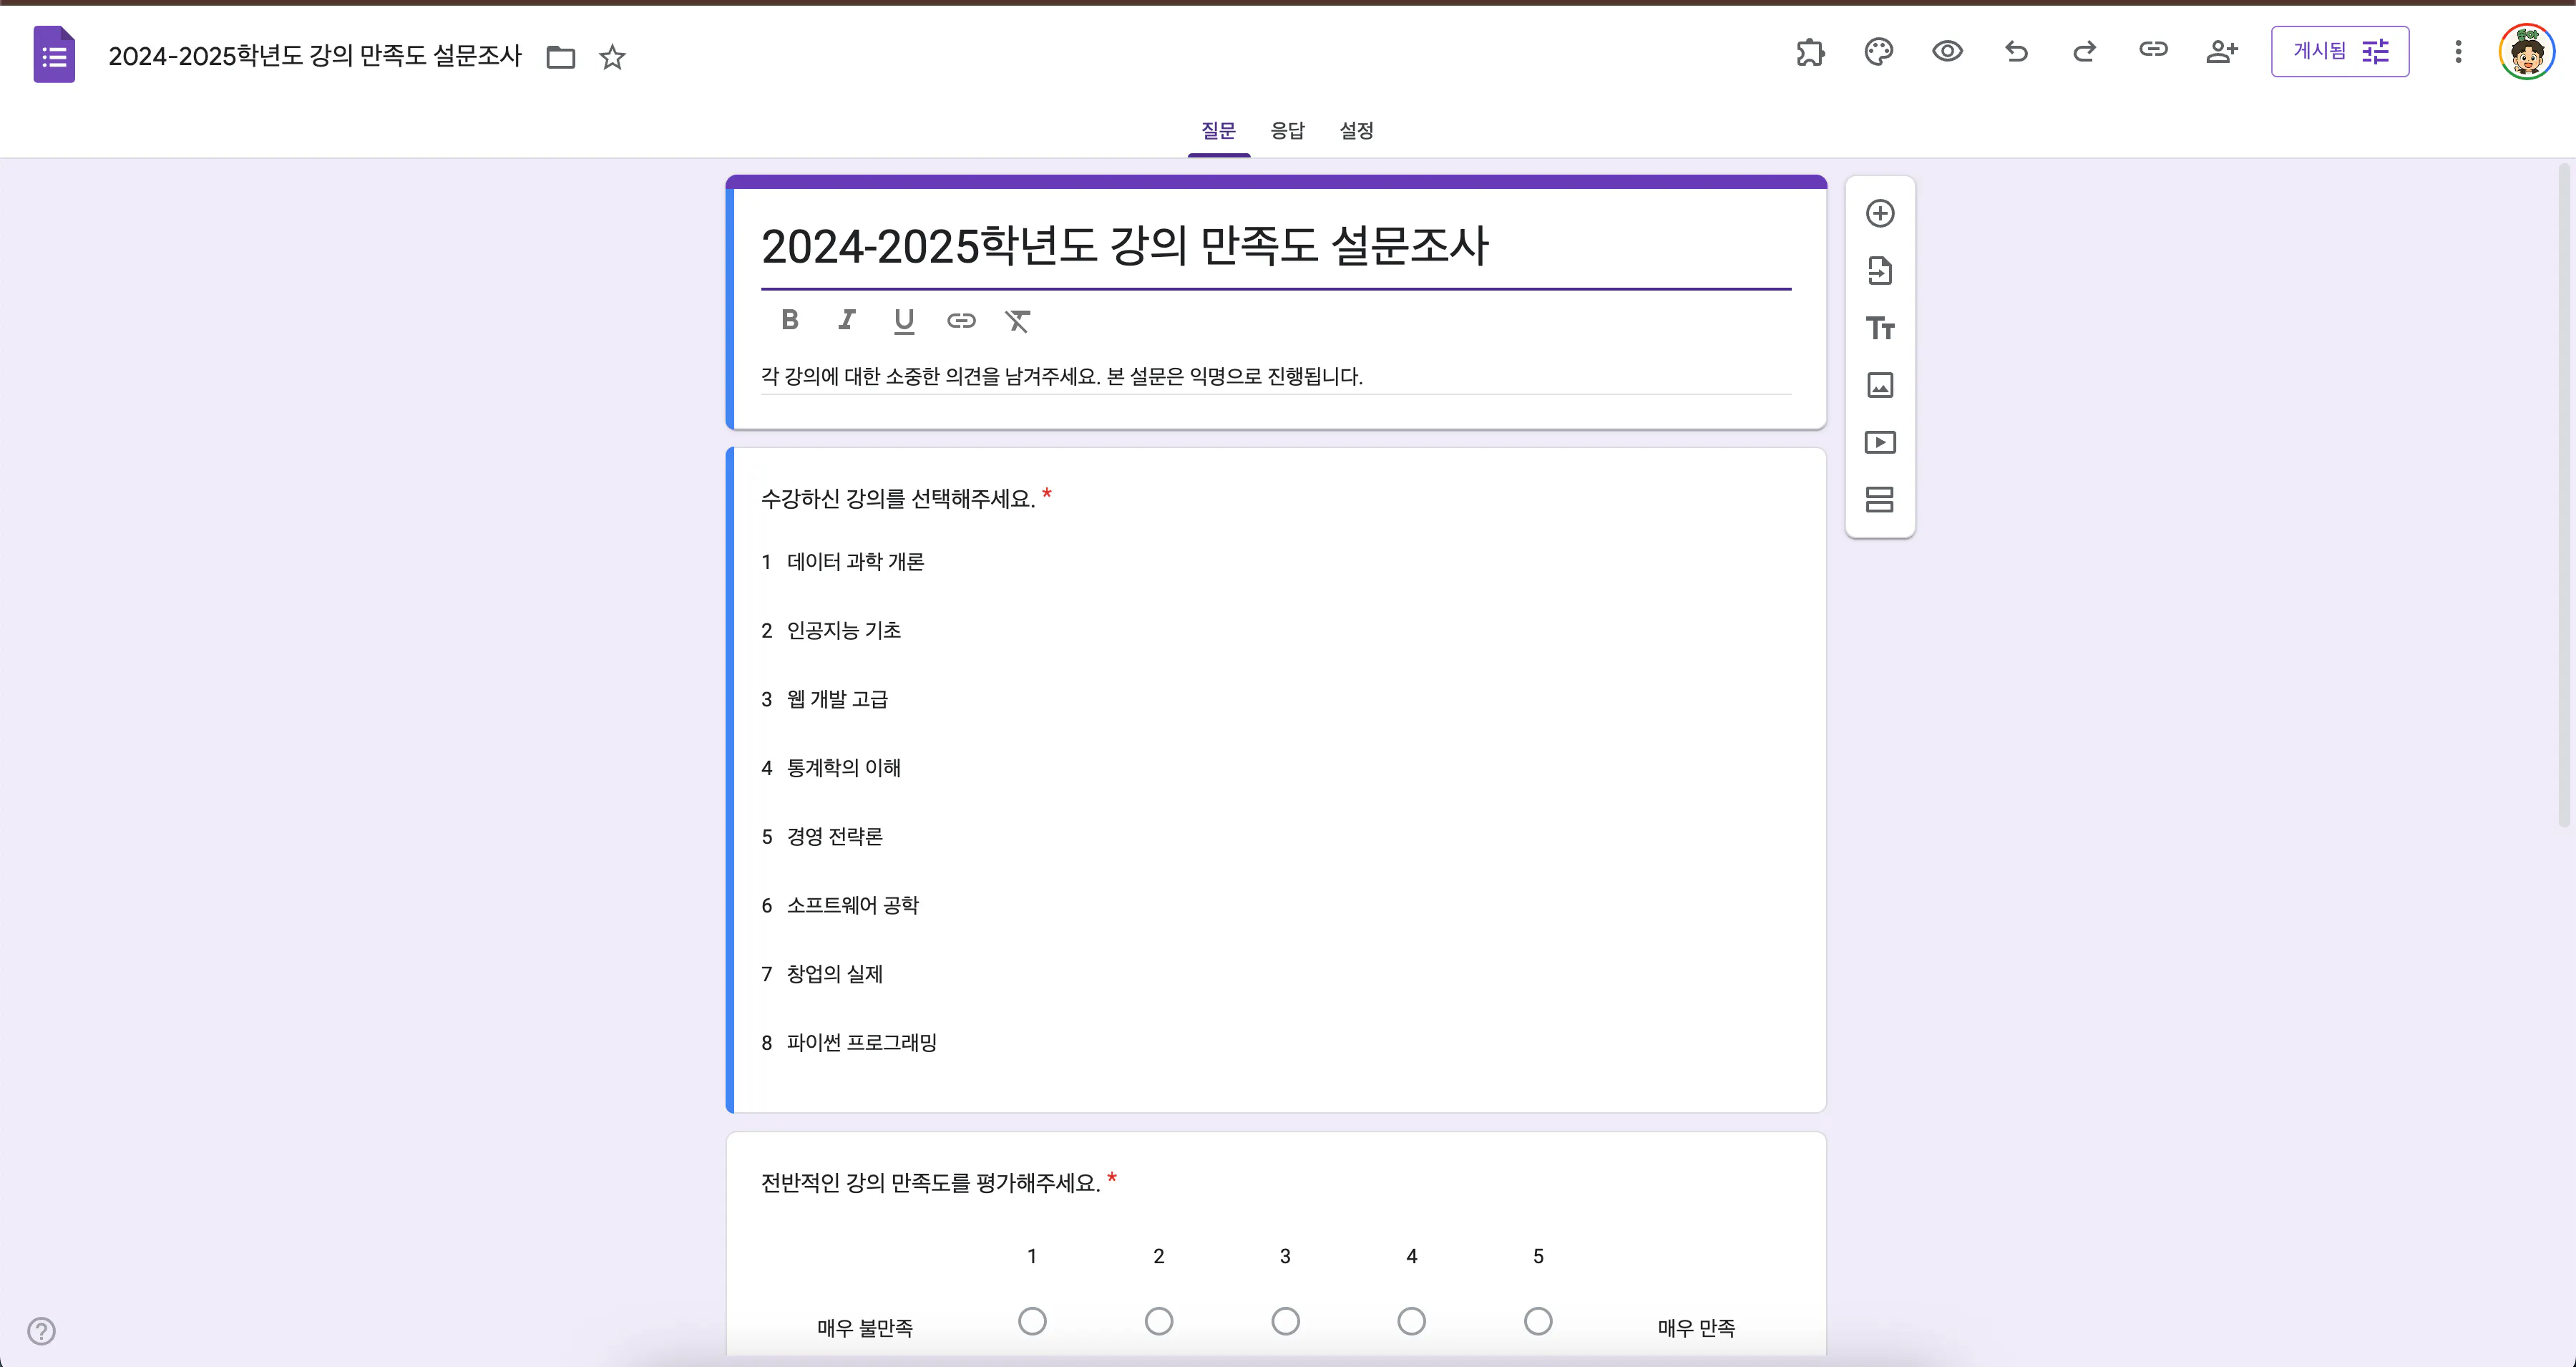Select rating 5 on the satisfaction scale
Image resolution: width=2576 pixels, height=1367 pixels.
(1538, 1321)
